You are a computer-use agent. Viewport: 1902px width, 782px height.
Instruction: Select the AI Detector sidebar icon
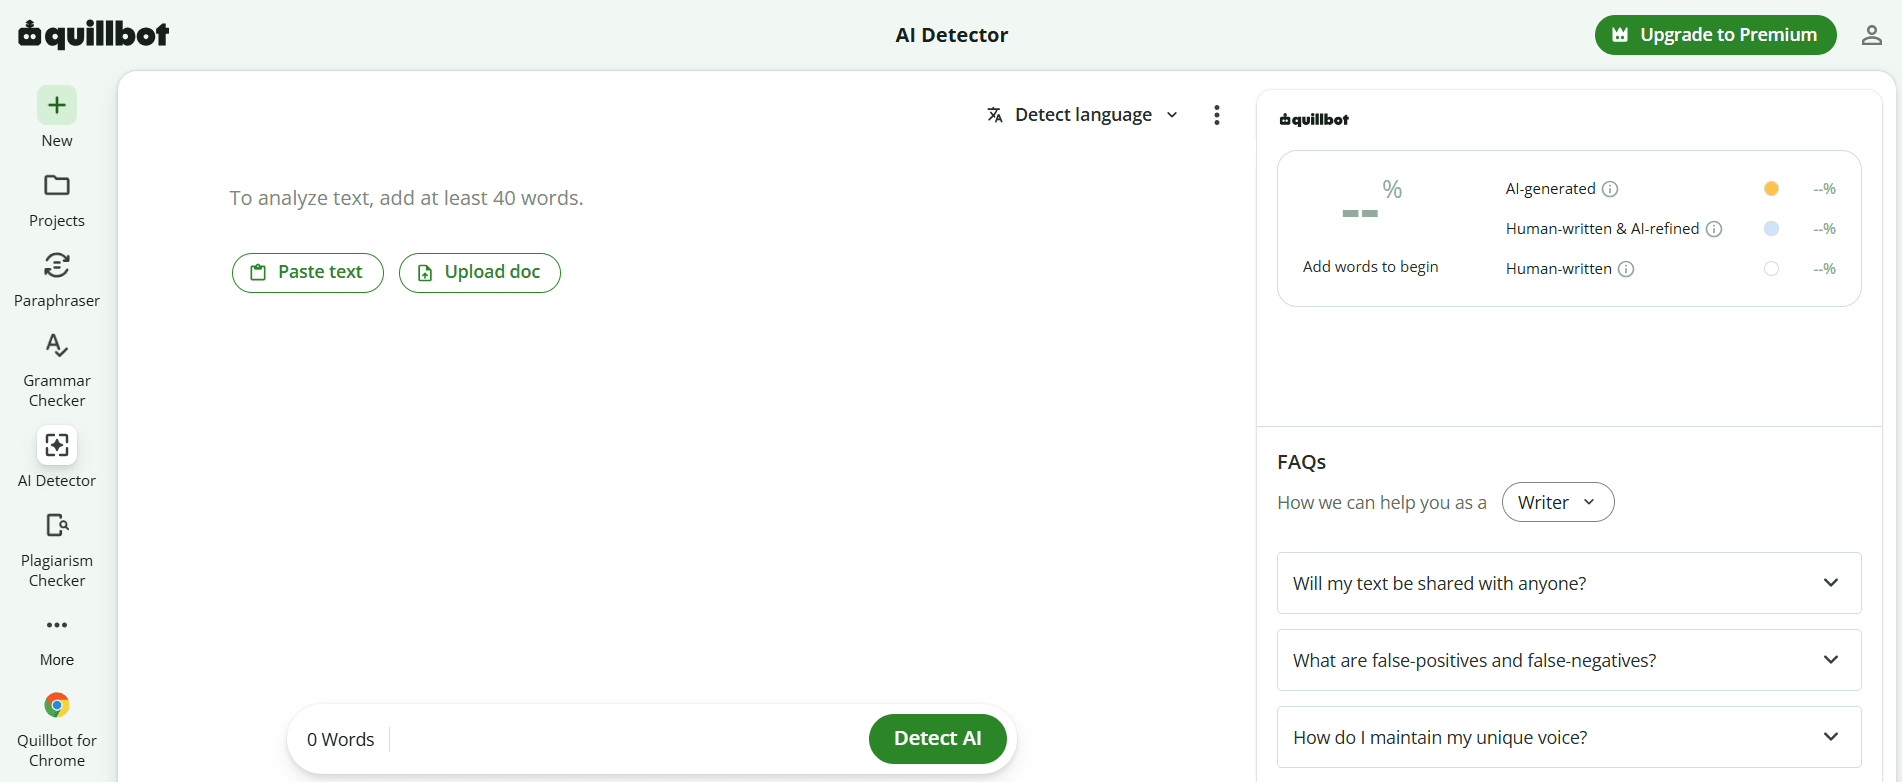(57, 445)
